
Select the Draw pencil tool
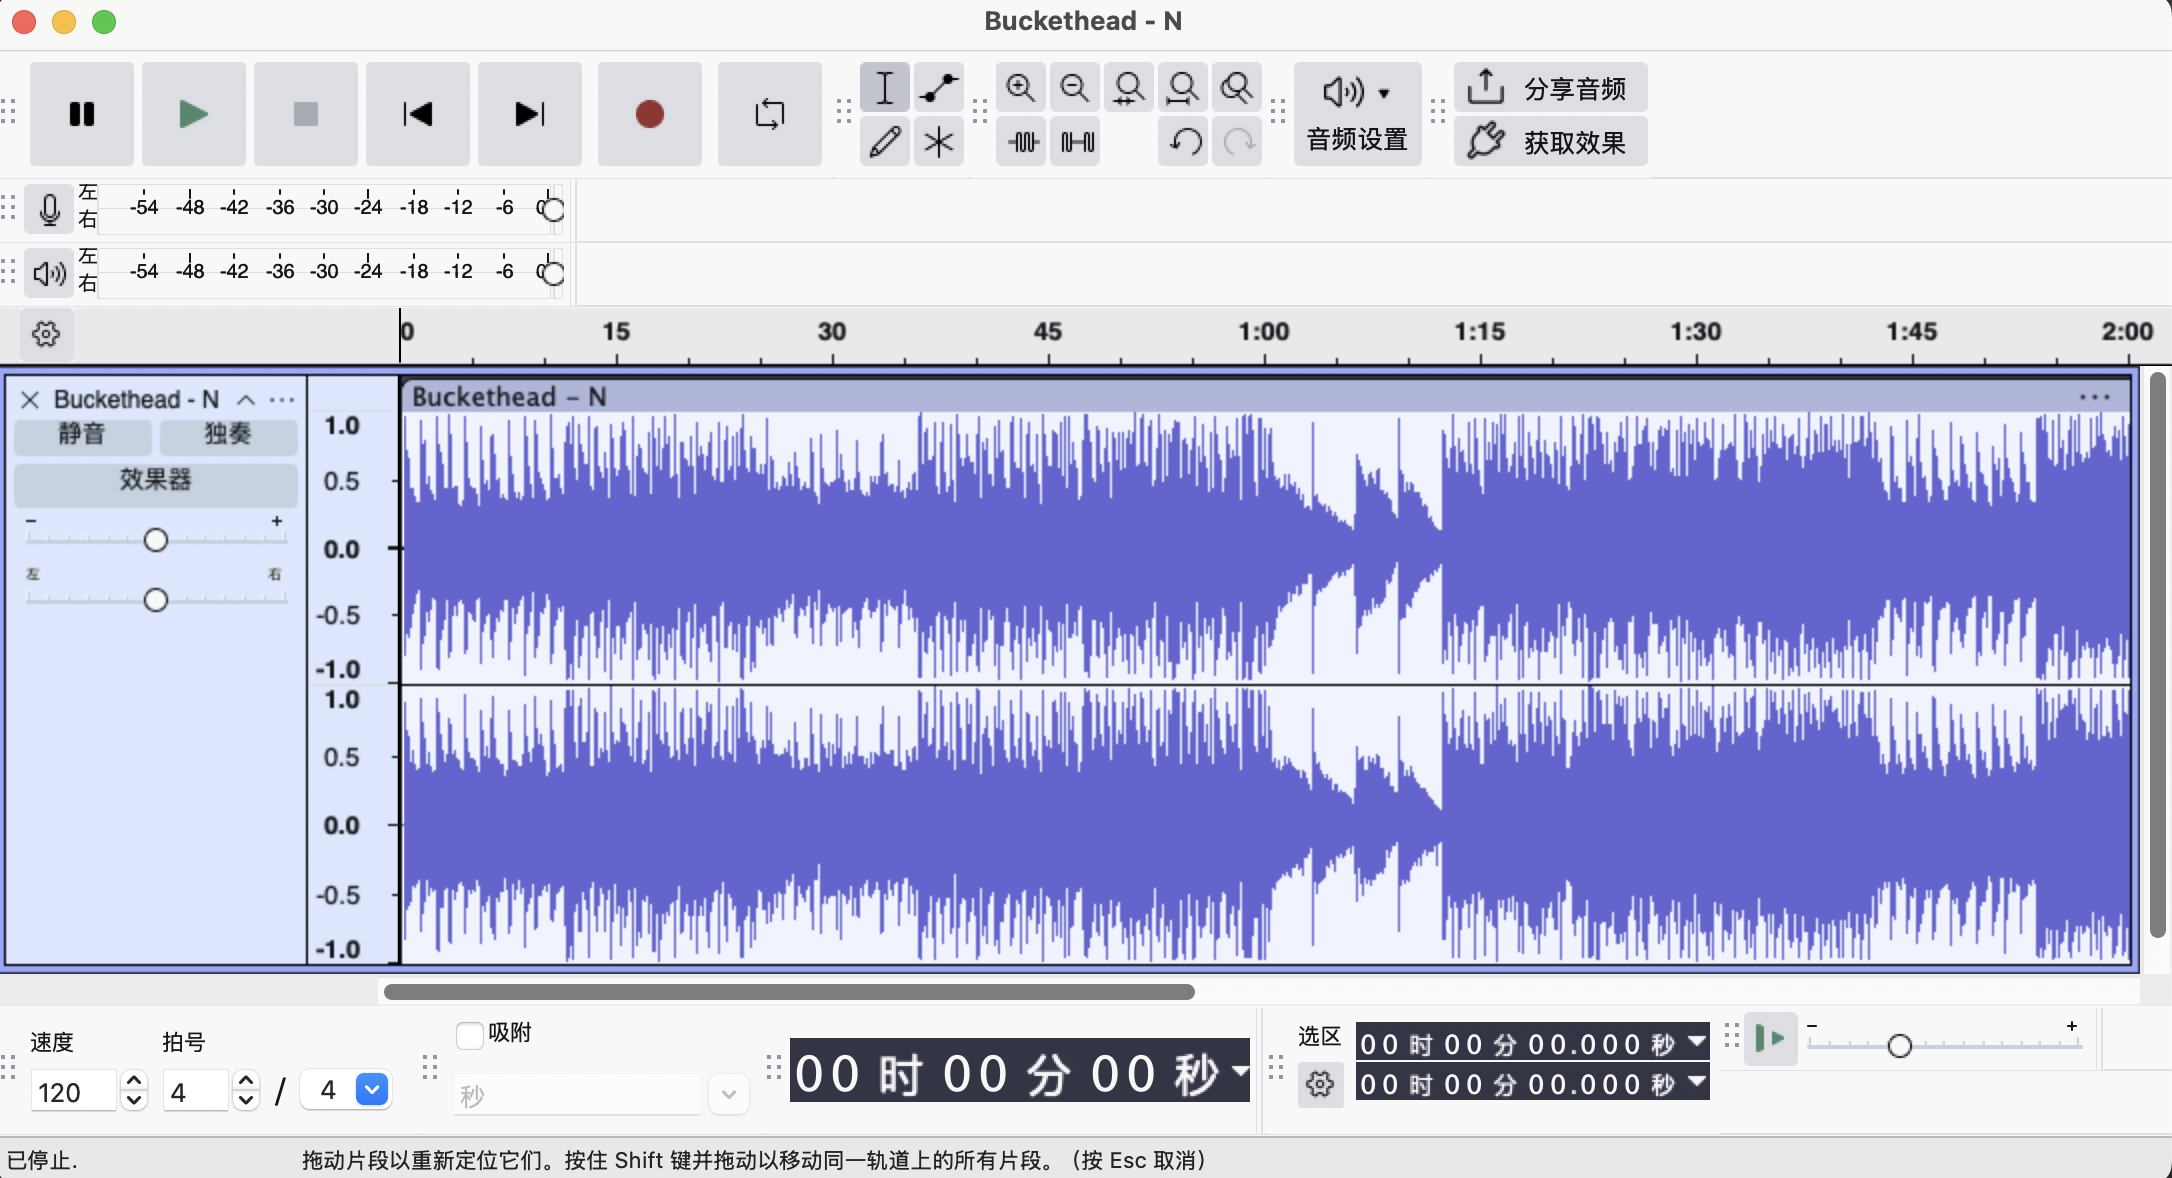click(x=884, y=141)
